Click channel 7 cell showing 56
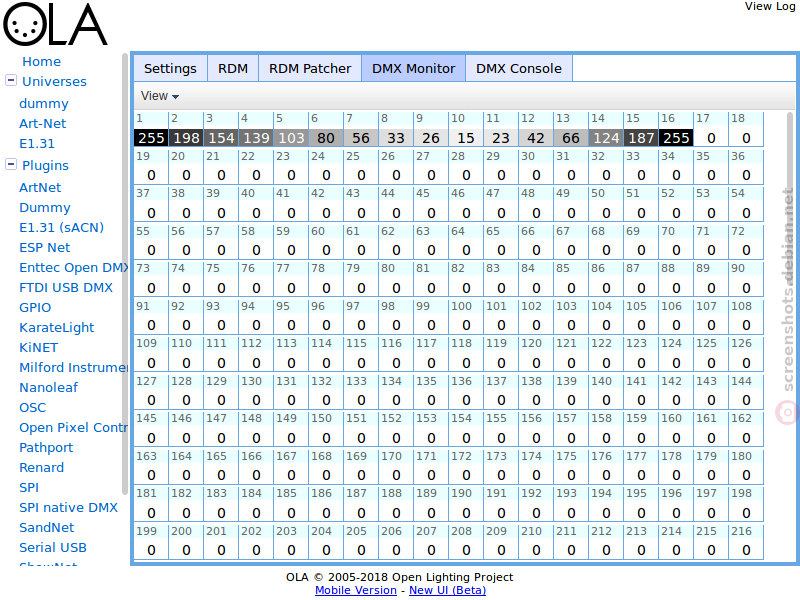 [x=361, y=129]
